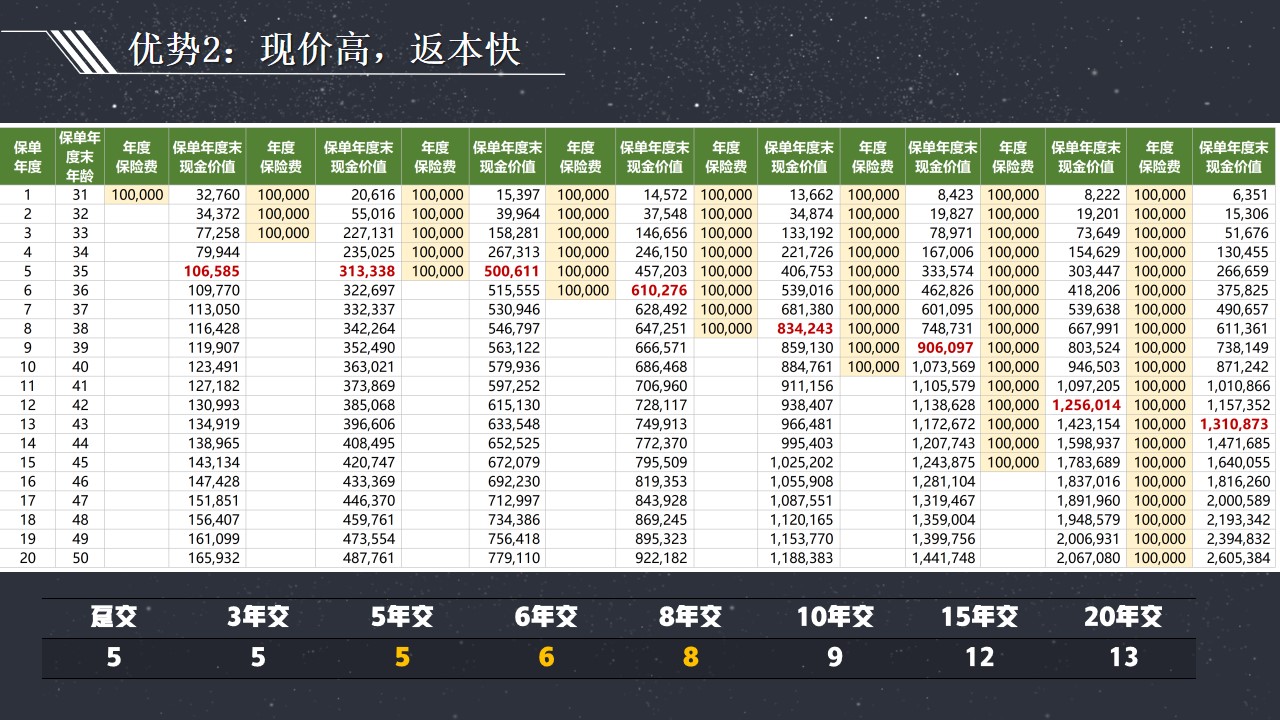Click the year-20 value 922,182
Viewport: 1280px width, 720px height.
click(661, 558)
